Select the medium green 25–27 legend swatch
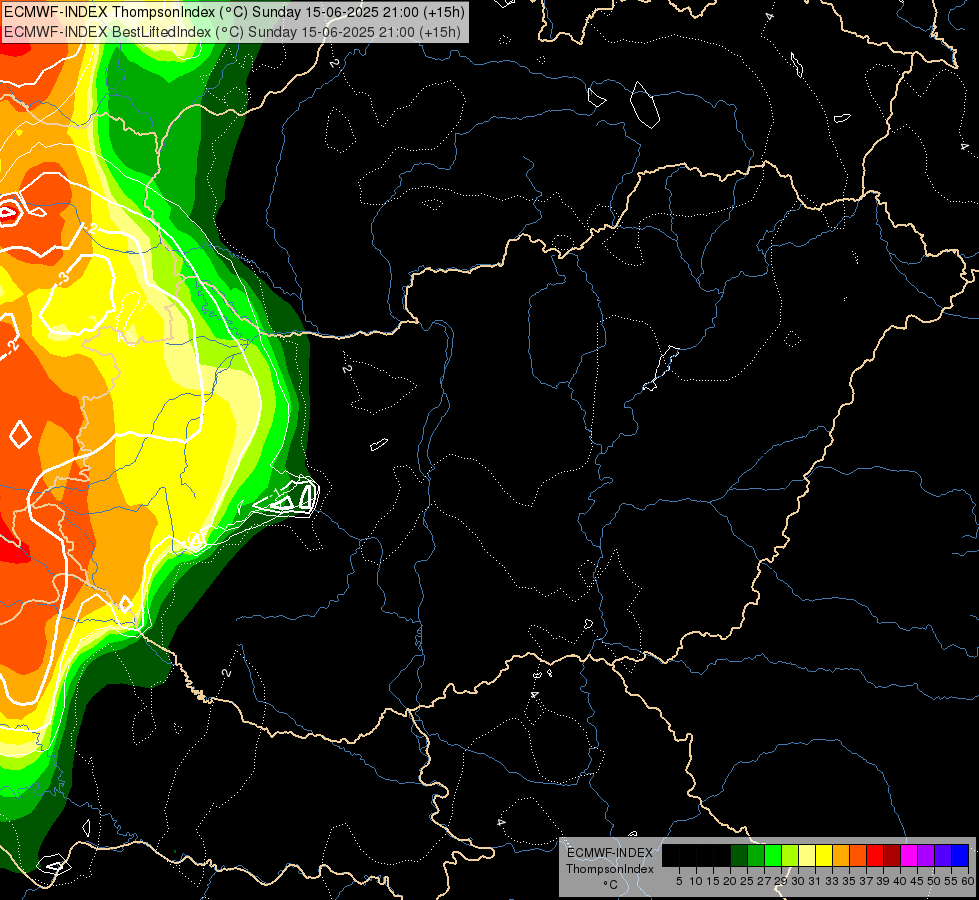The height and width of the screenshot is (900, 979). click(x=756, y=856)
